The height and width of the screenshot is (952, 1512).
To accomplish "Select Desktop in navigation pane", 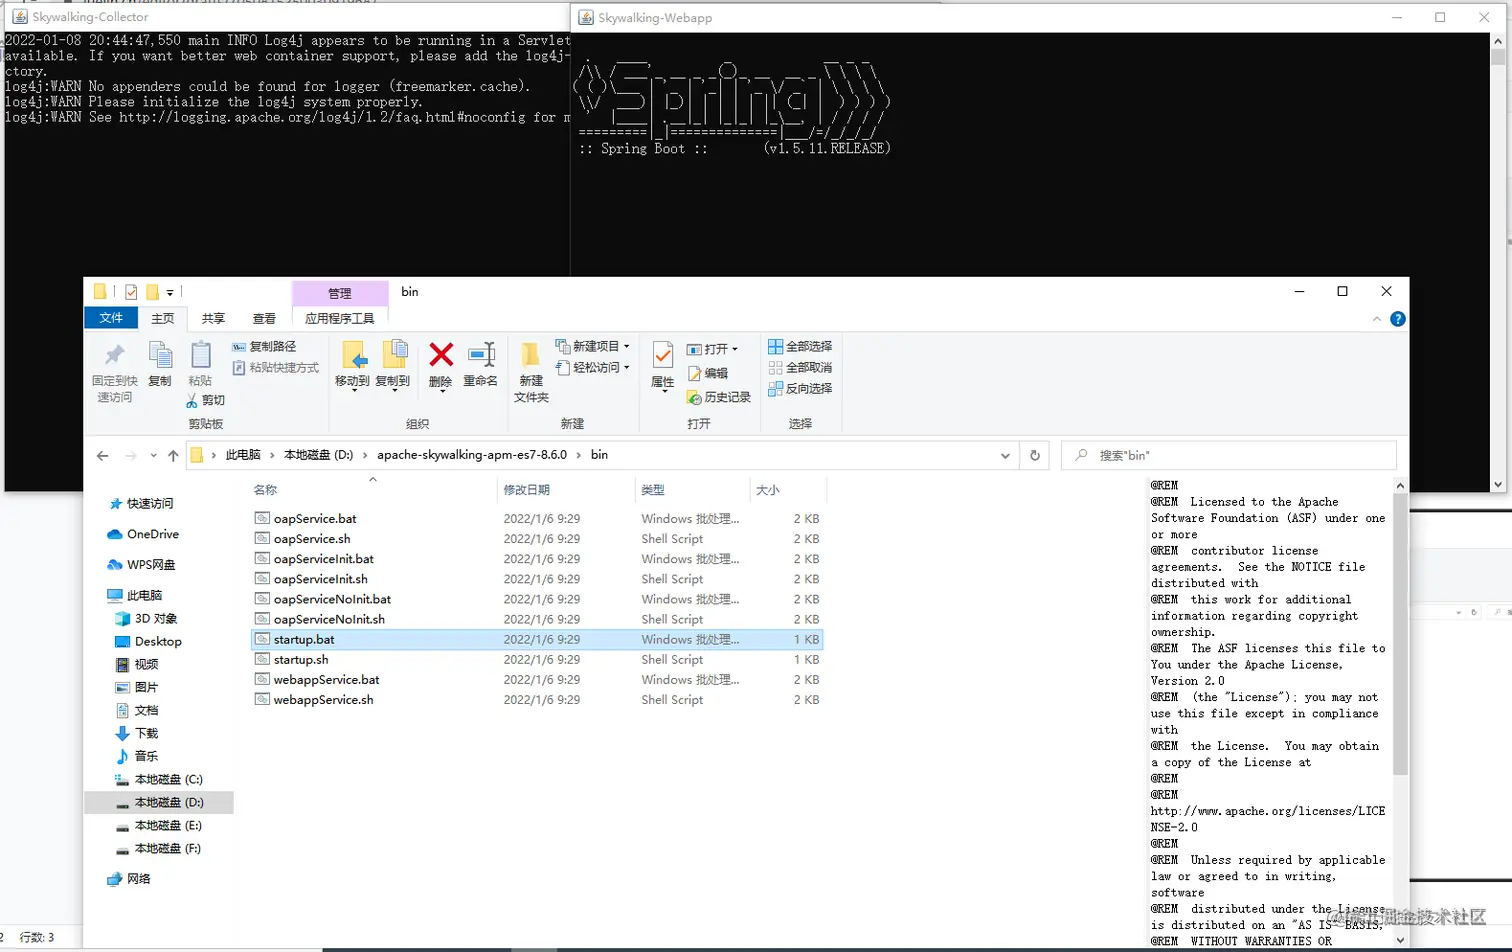I will 148,641.
